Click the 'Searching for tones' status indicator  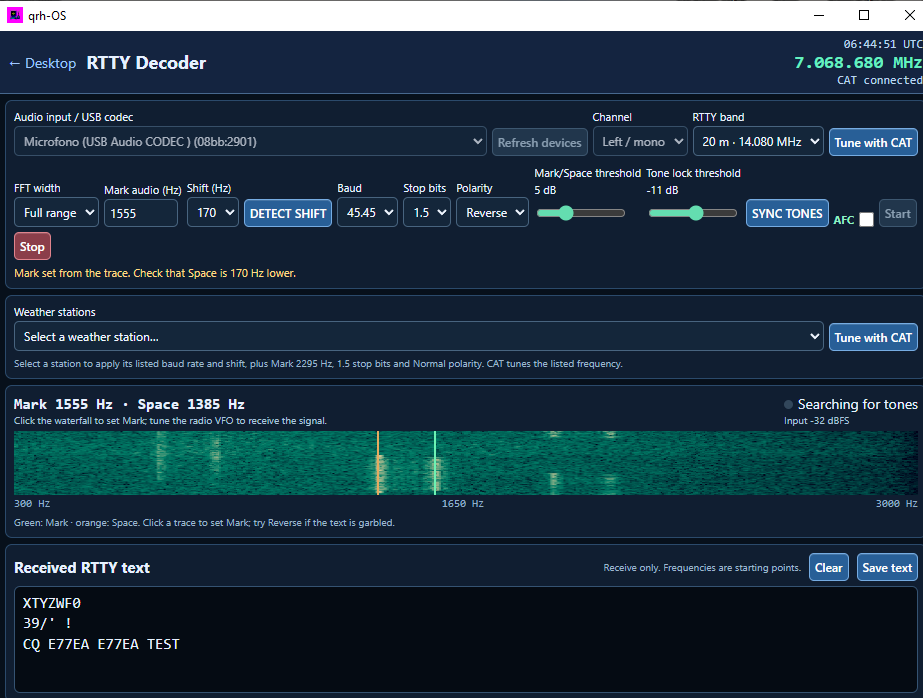[x=851, y=404]
